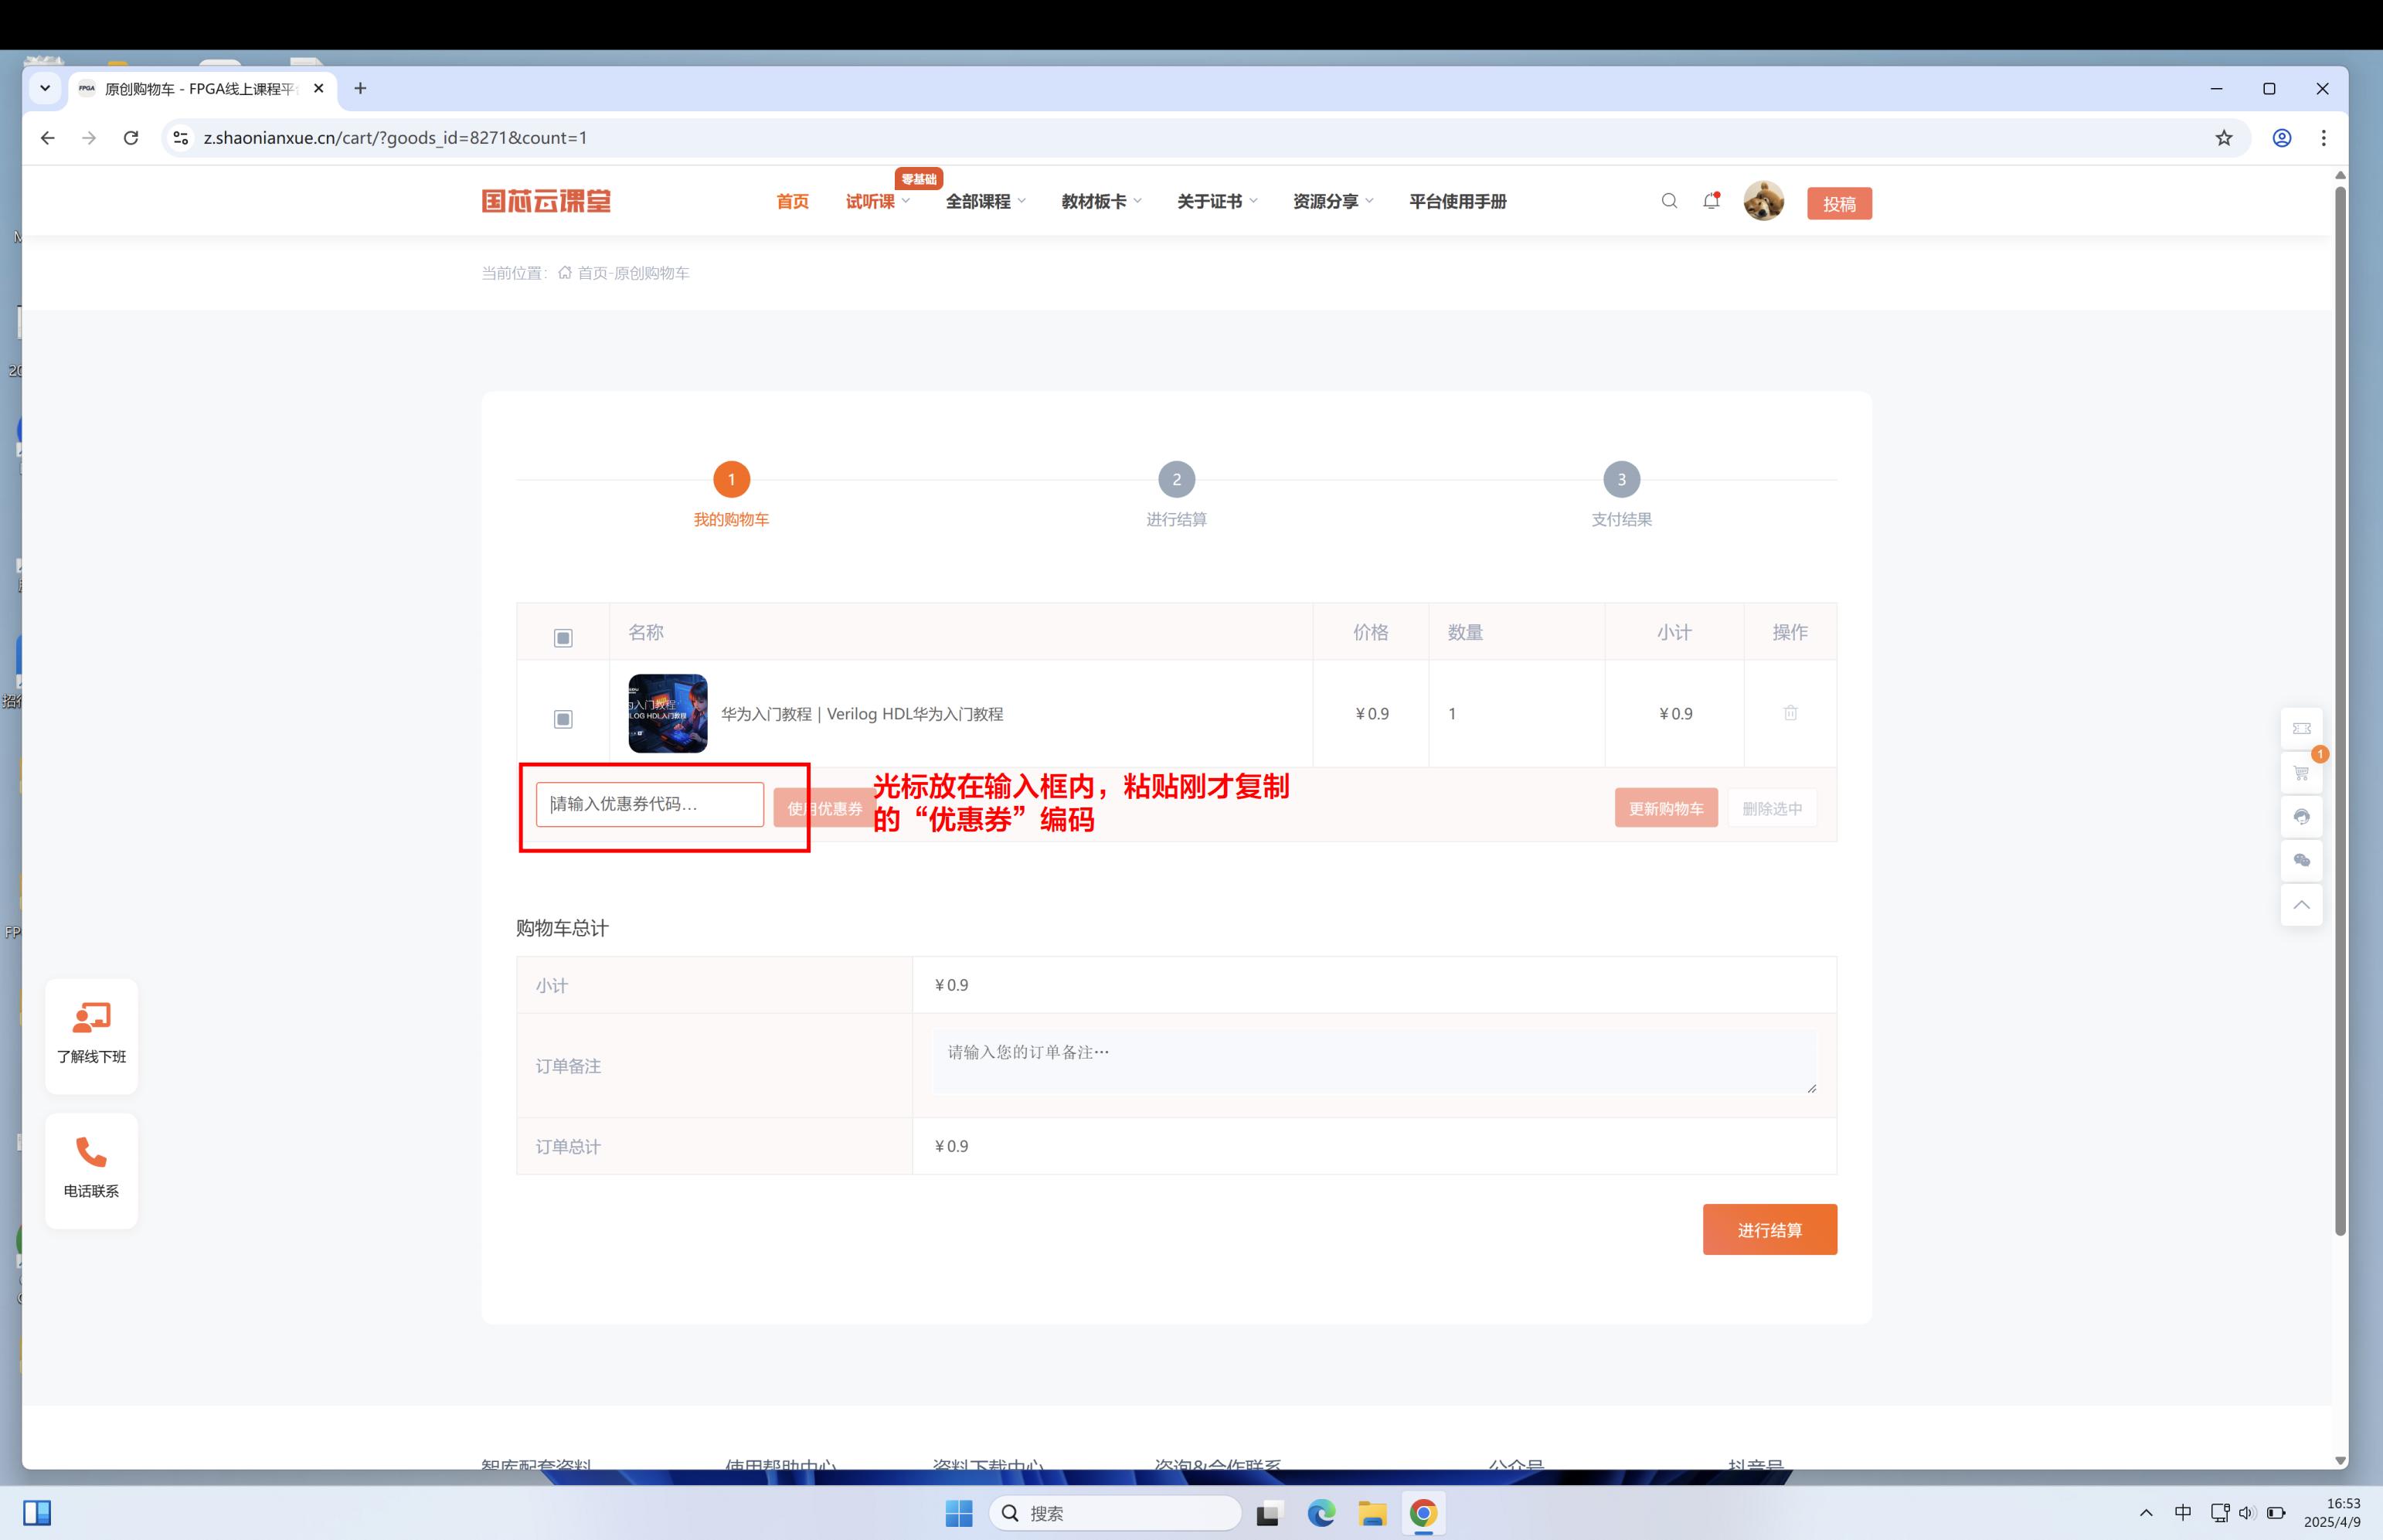
Task: Click the 更新购物车 button
Action: tap(1665, 808)
